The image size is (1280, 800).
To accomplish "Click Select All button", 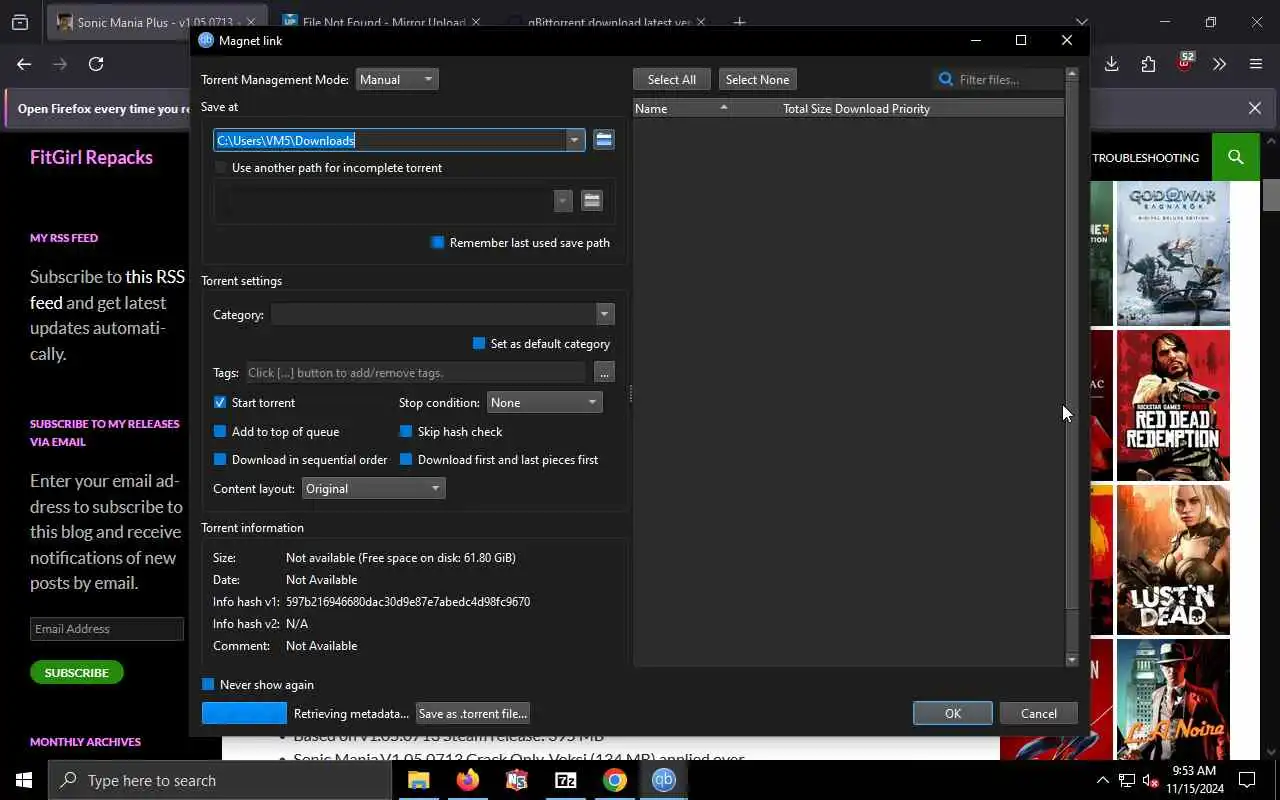I will pyautogui.click(x=671, y=79).
